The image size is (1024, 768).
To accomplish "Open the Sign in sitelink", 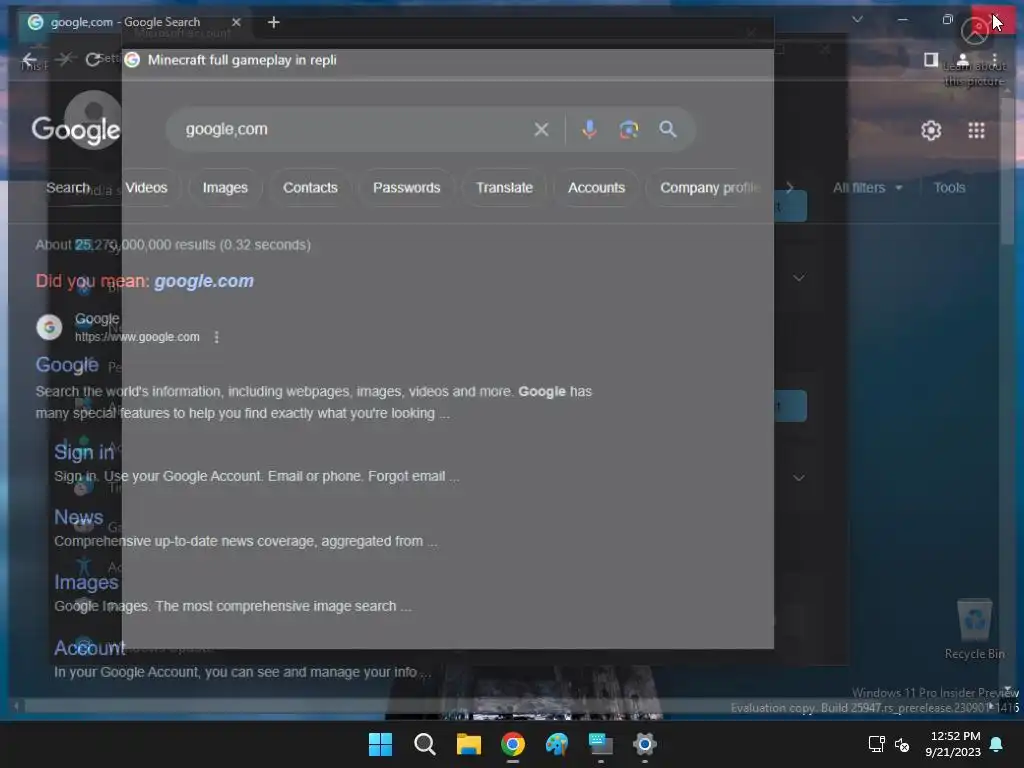I will click(x=84, y=452).
